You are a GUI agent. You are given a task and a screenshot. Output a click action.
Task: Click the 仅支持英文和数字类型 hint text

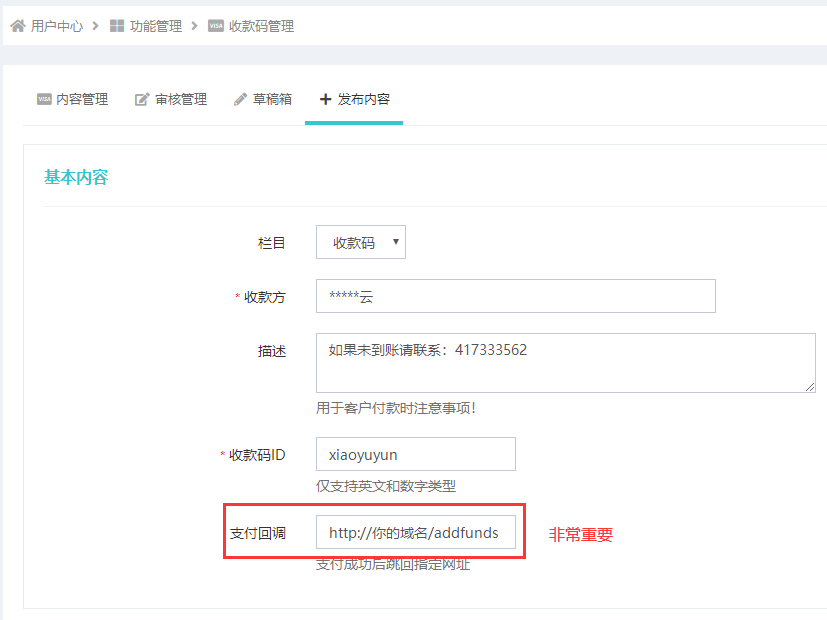click(386, 486)
